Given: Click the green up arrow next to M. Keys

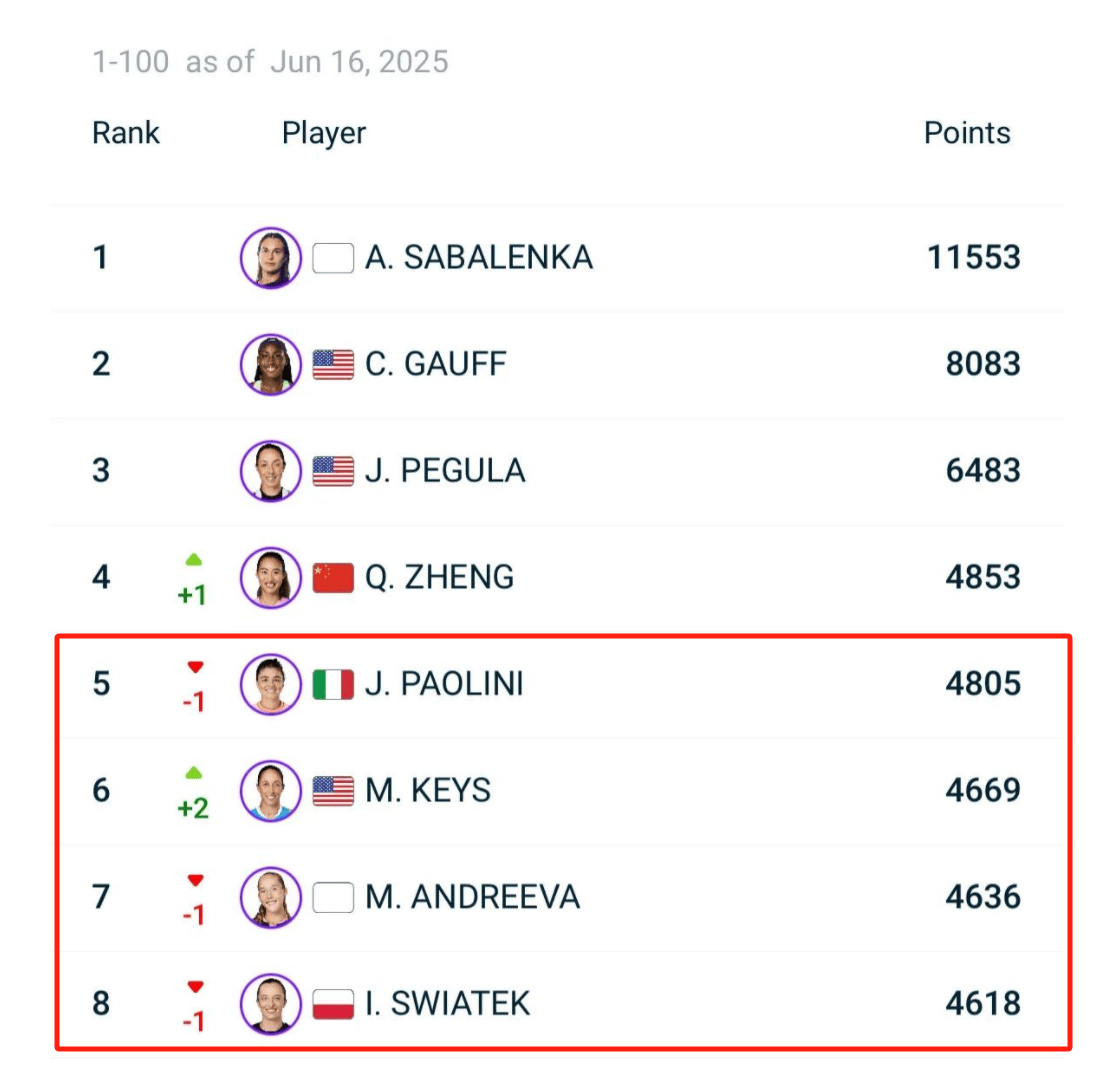Looking at the screenshot, I should tap(194, 773).
